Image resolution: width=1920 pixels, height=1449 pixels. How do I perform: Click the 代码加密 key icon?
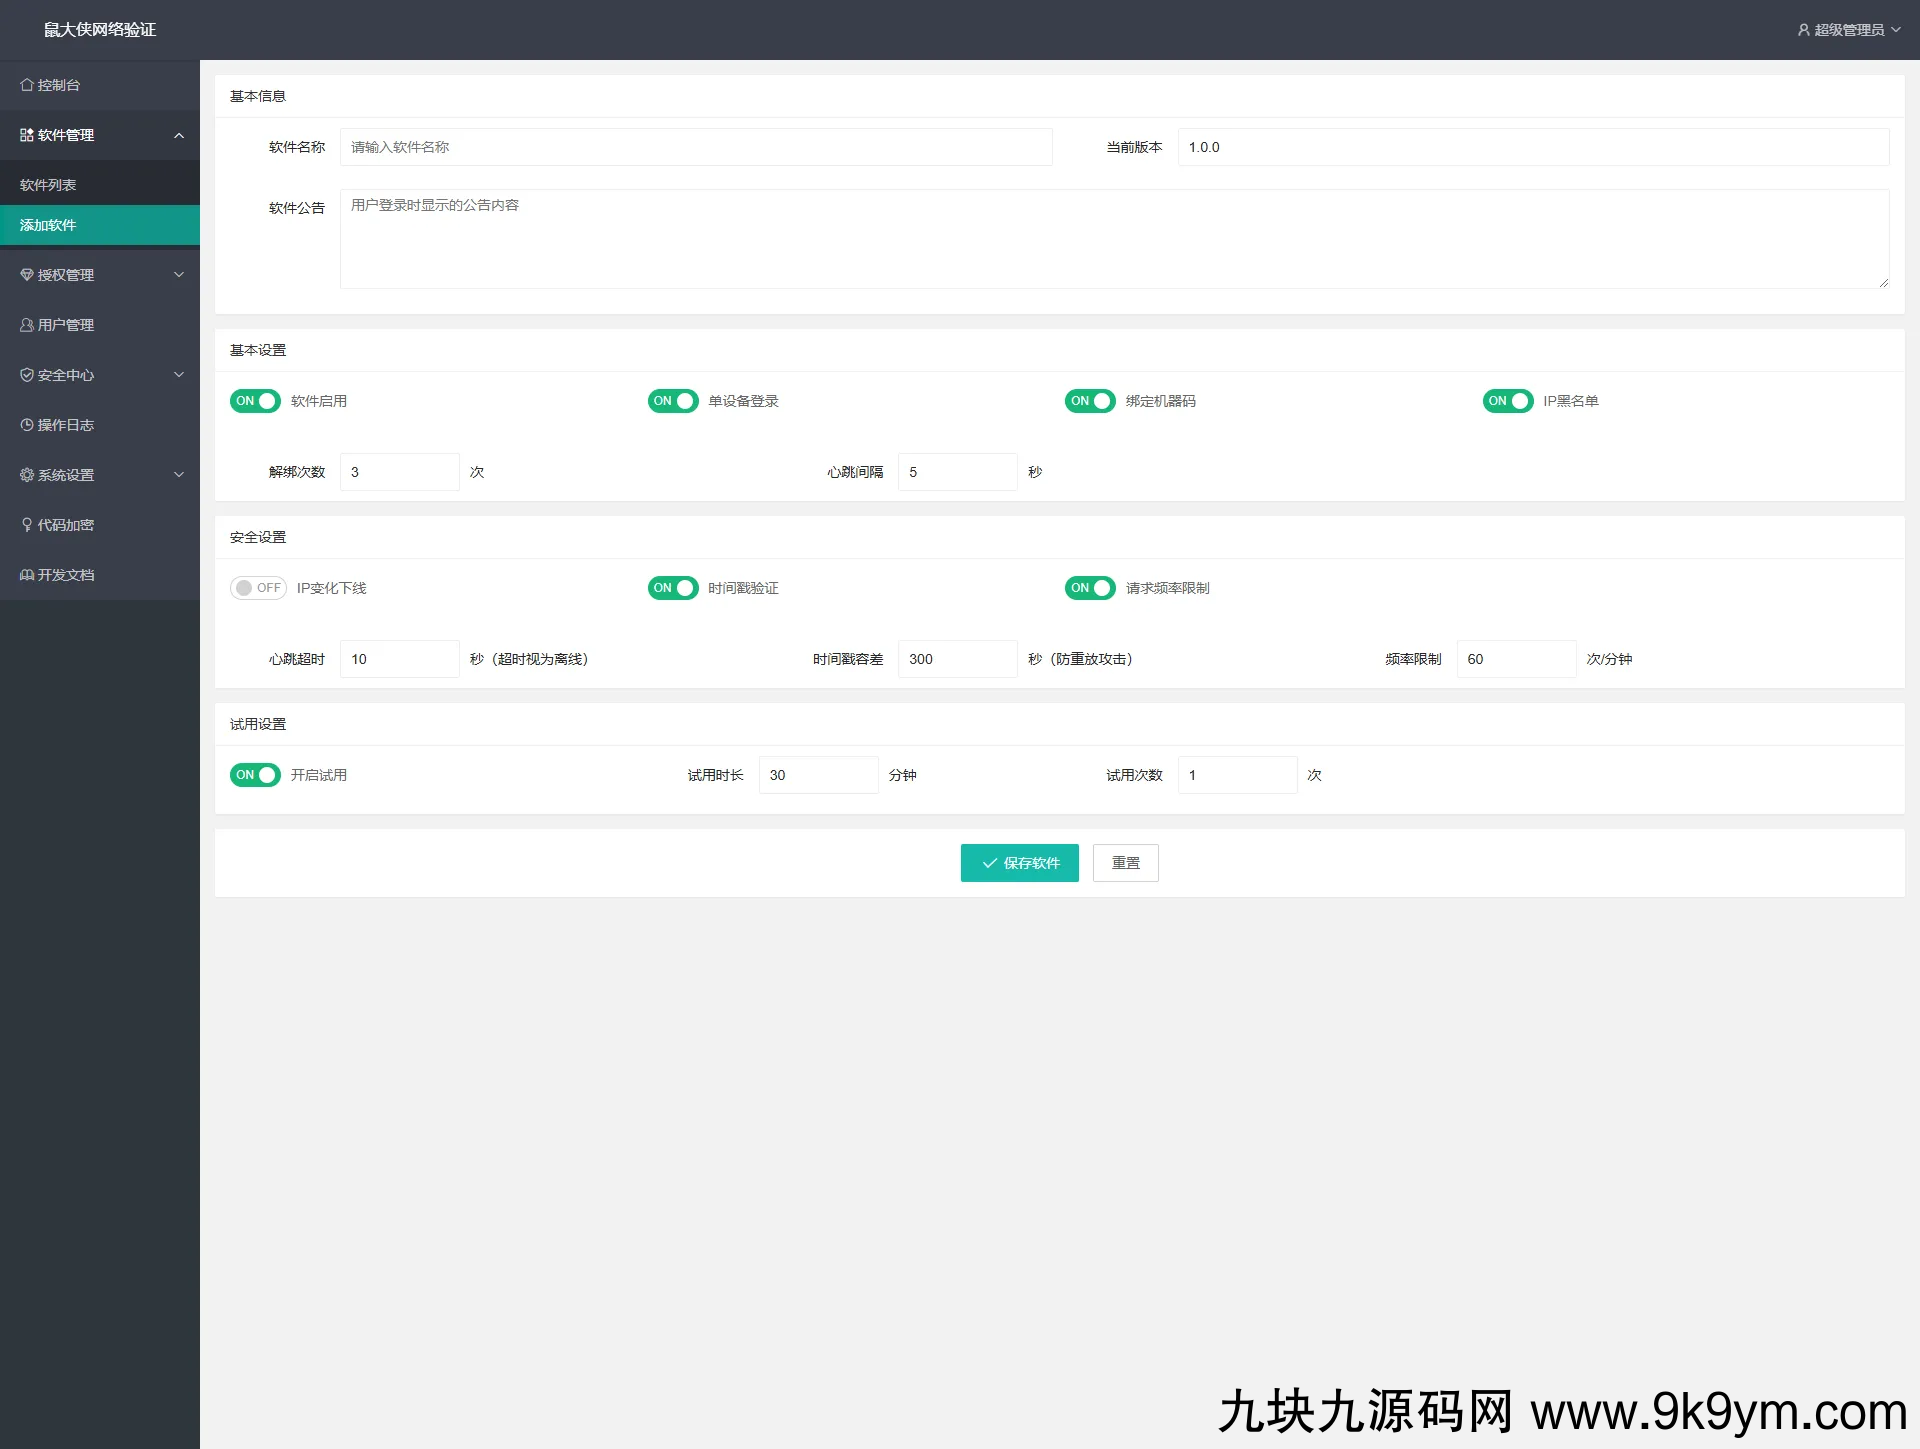click(x=27, y=525)
